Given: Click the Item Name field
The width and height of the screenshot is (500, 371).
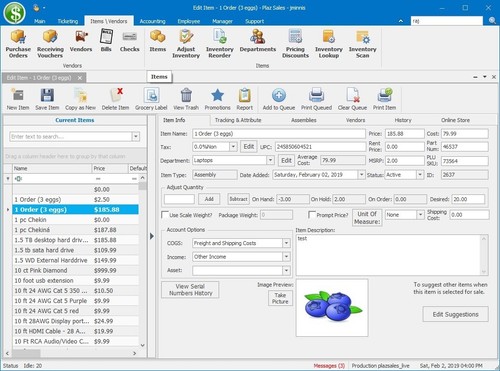Looking at the screenshot, I should (279, 134).
